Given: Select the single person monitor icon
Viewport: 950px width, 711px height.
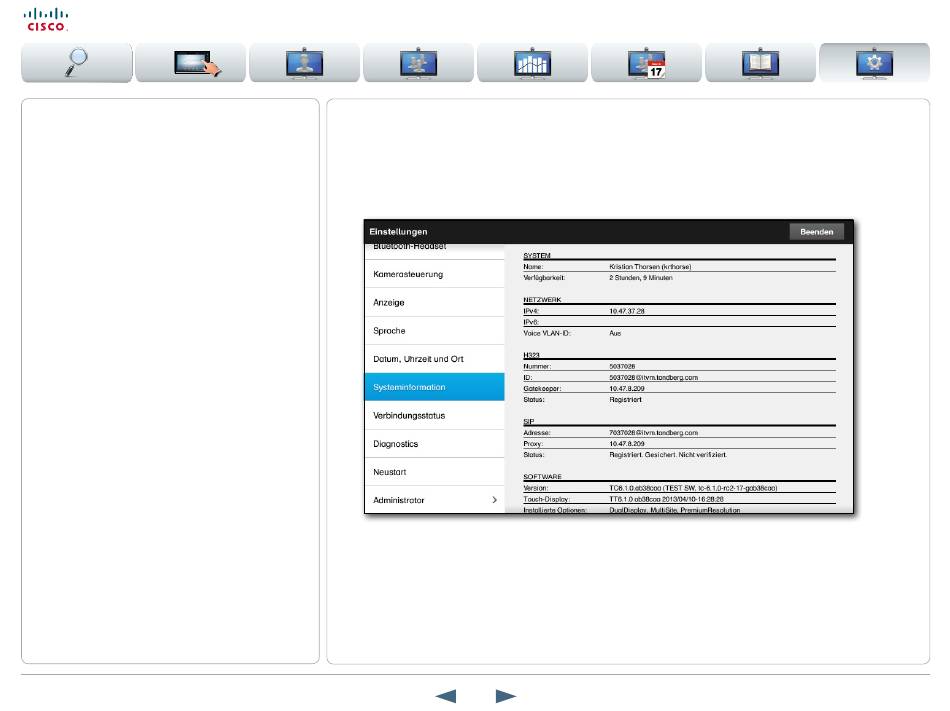Looking at the screenshot, I should pos(305,62).
